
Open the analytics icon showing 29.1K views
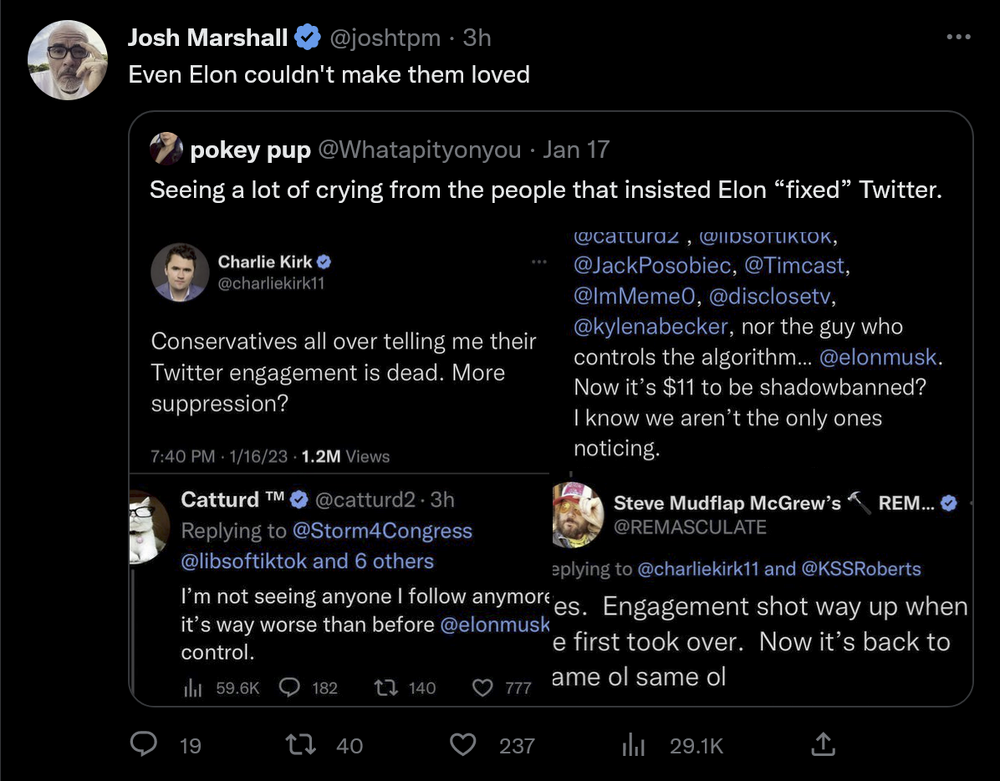point(634,744)
